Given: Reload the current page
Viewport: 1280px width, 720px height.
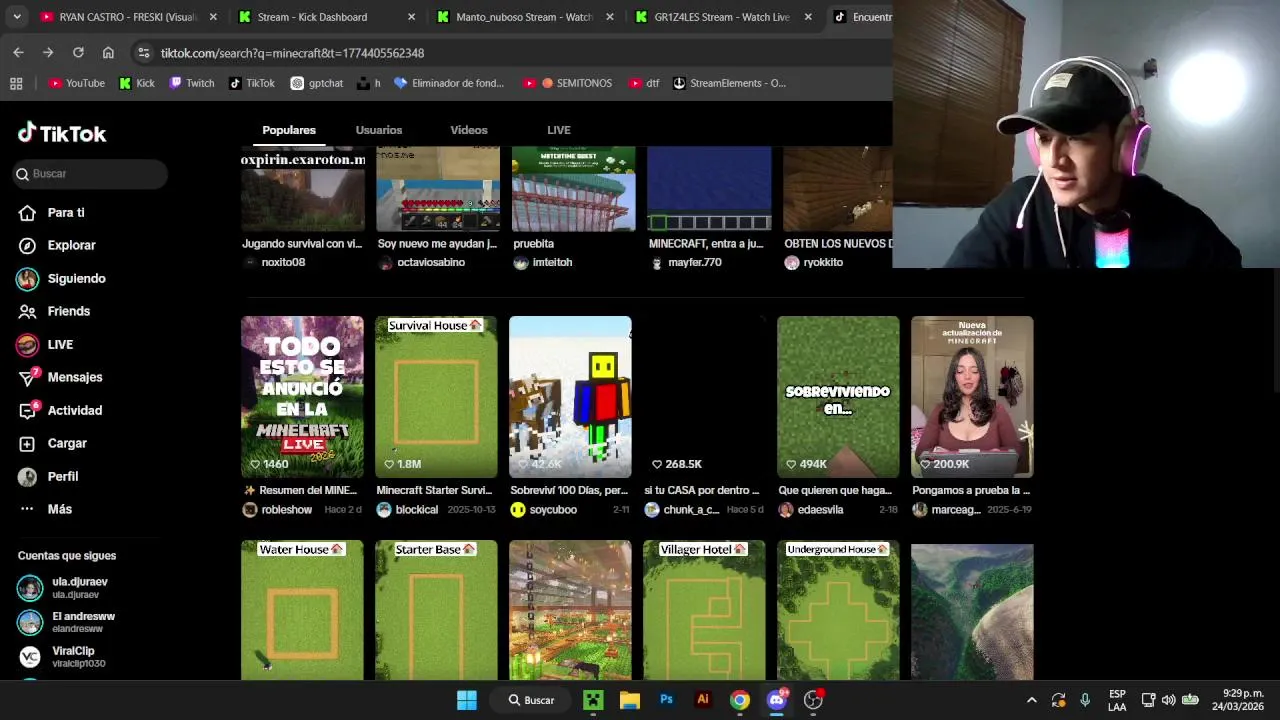Looking at the screenshot, I should (x=78, y=53).
